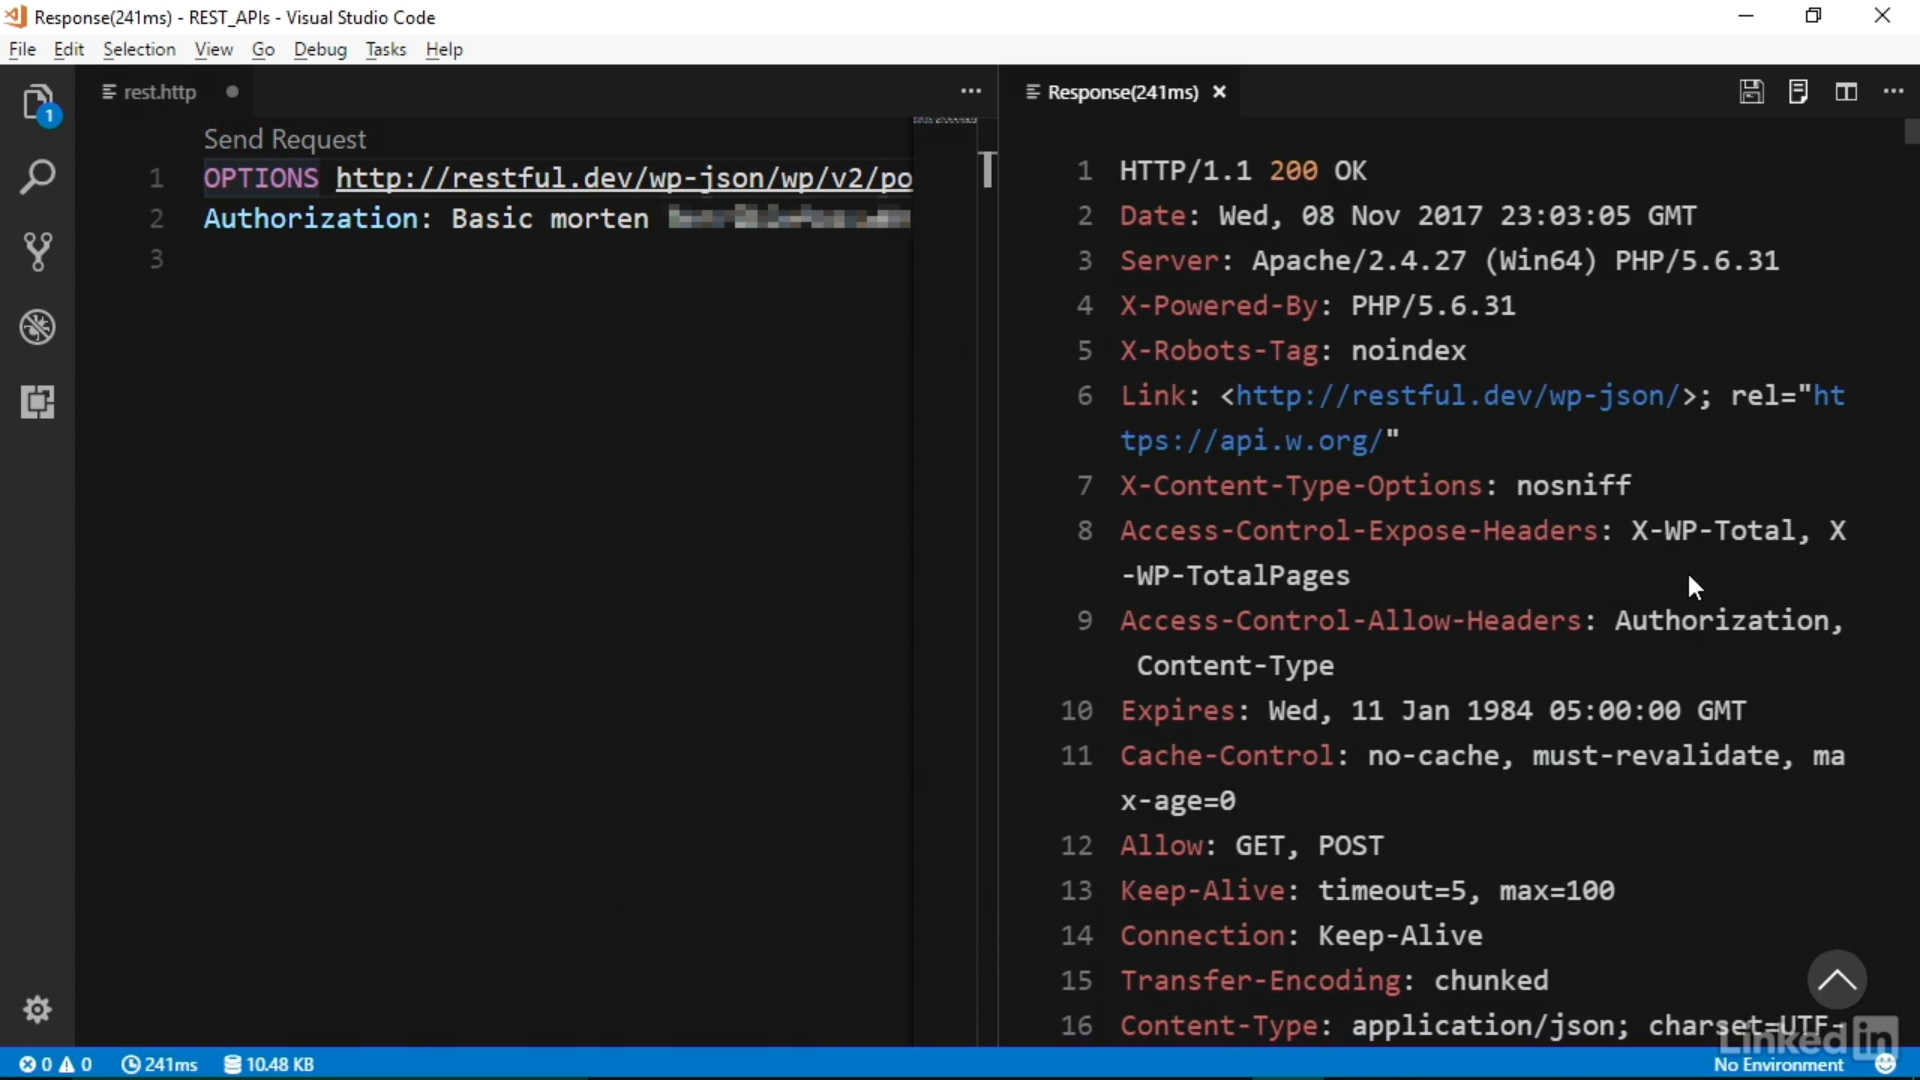Click the HTTP/1.1 200 OK status line
This screenshot has width=1920, height=1080.
click(1243, 171)
